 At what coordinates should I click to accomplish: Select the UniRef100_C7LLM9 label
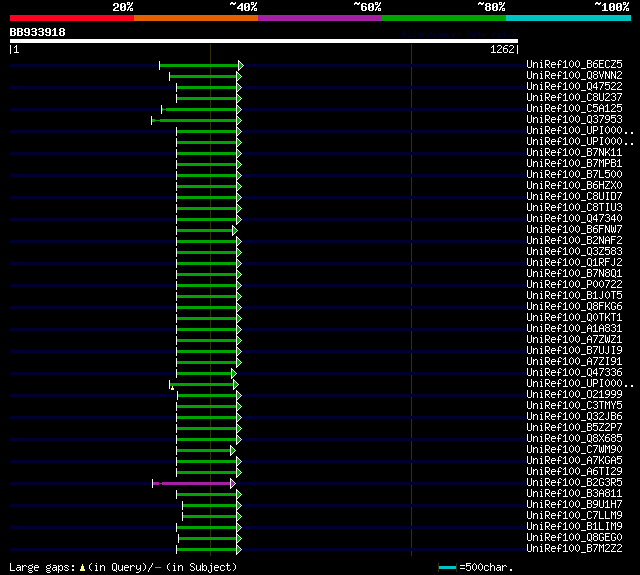[x=574, y=516]
